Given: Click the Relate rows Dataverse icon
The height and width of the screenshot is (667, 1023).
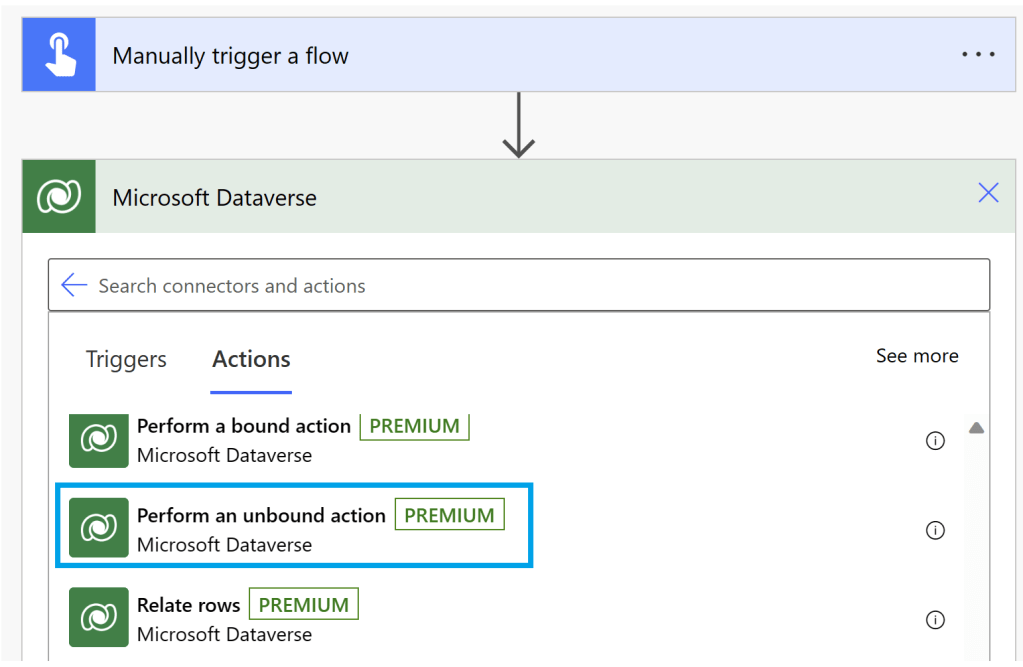Looking at the screenshot, I should pyautogui.click(x=99, y=617).
